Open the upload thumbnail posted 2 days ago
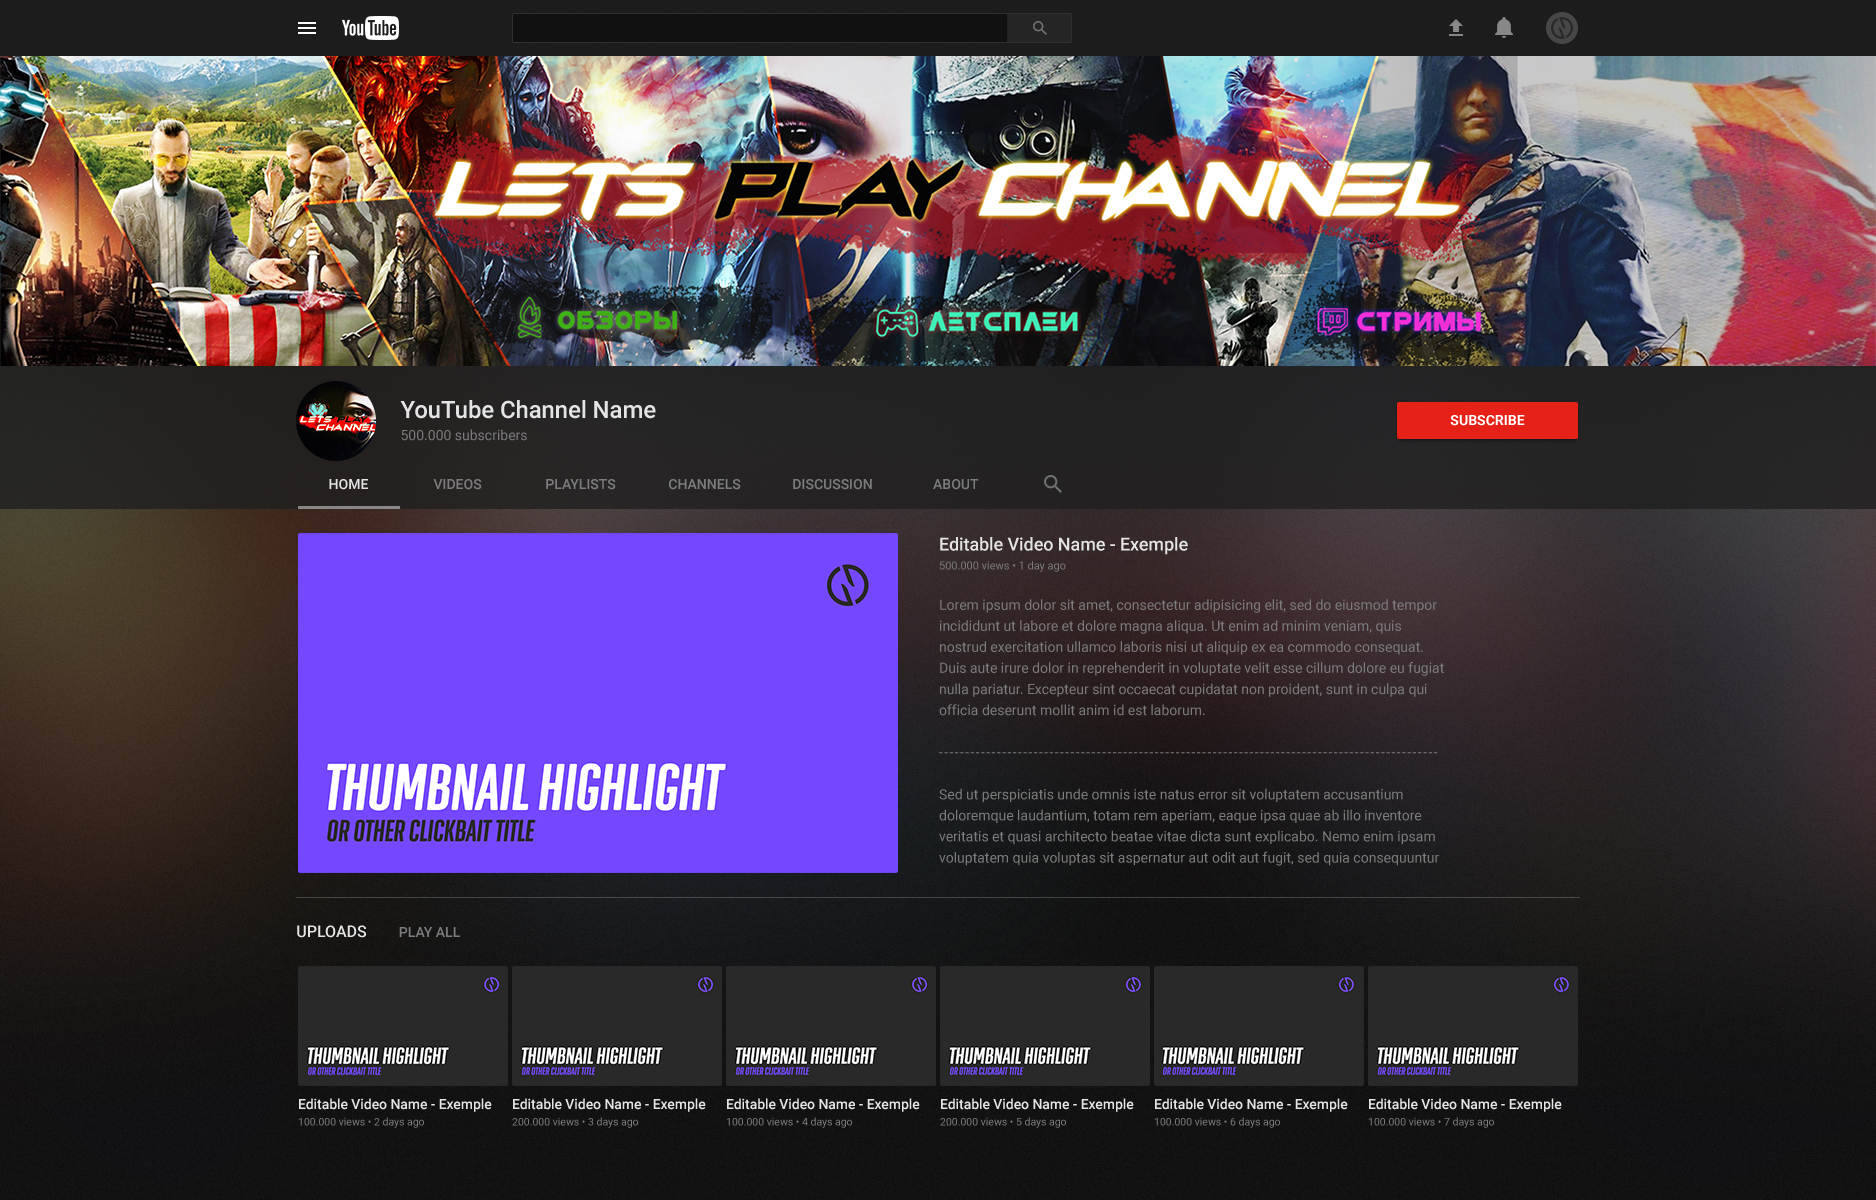 (x=403, y=1026)
